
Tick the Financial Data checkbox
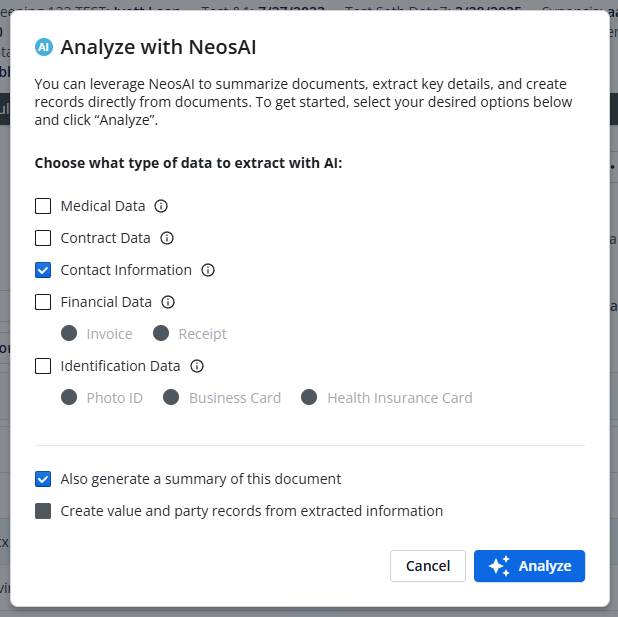[x=43, y=302]
